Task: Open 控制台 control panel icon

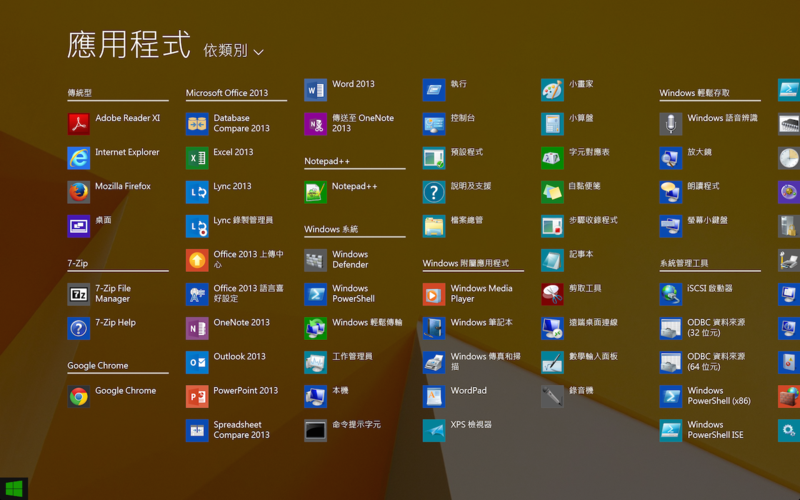Action: tap(434, 124)
